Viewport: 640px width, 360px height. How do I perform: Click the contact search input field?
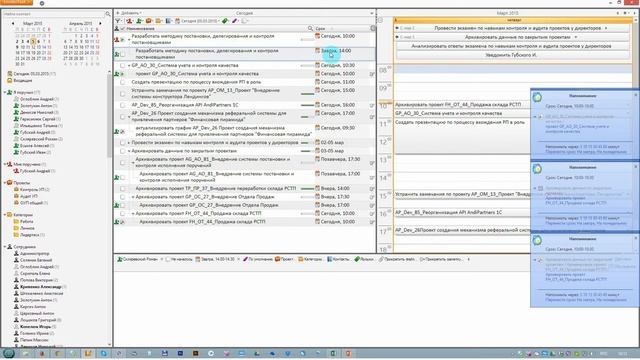[x=53, y=14]
